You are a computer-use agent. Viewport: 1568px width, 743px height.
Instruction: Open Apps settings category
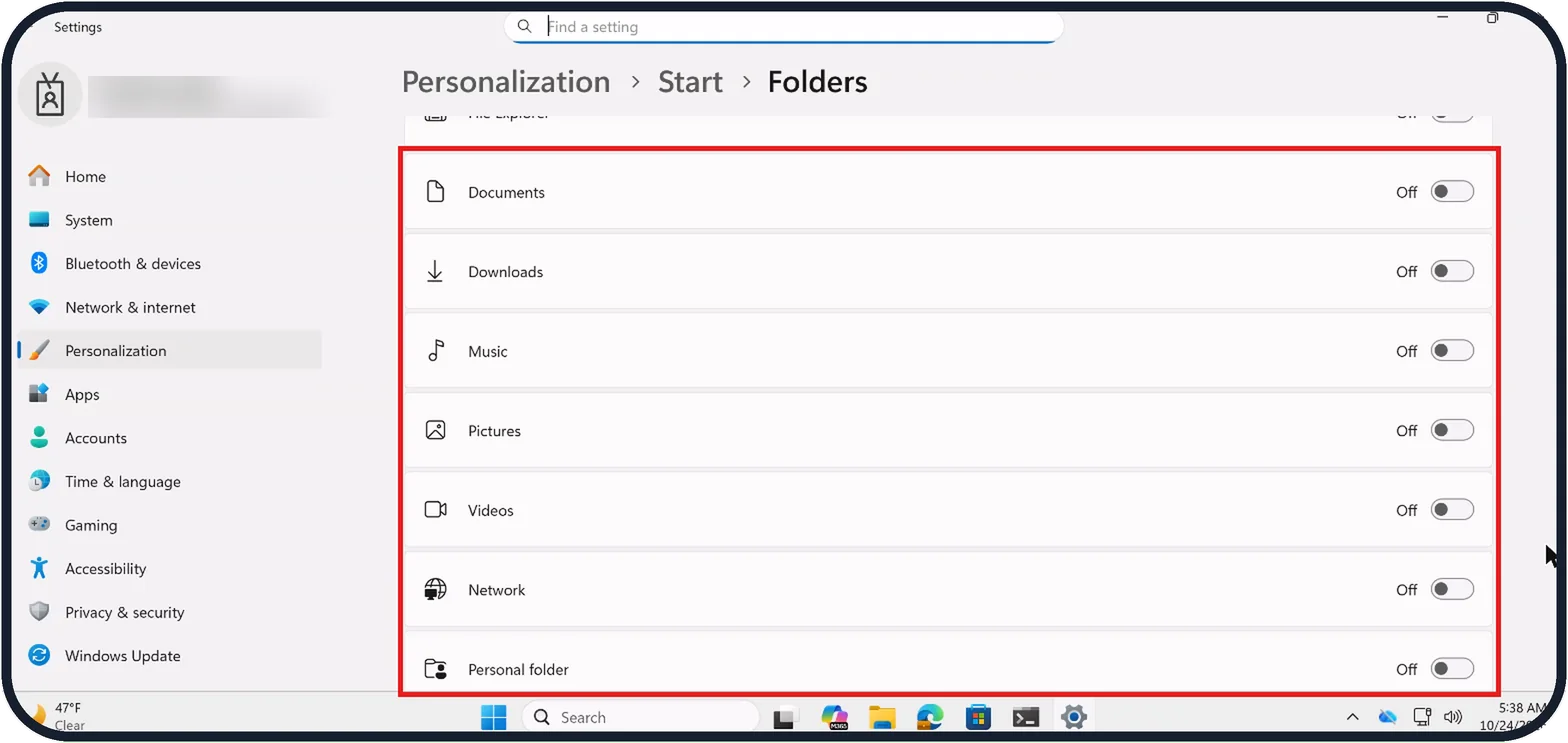[170, 394]
